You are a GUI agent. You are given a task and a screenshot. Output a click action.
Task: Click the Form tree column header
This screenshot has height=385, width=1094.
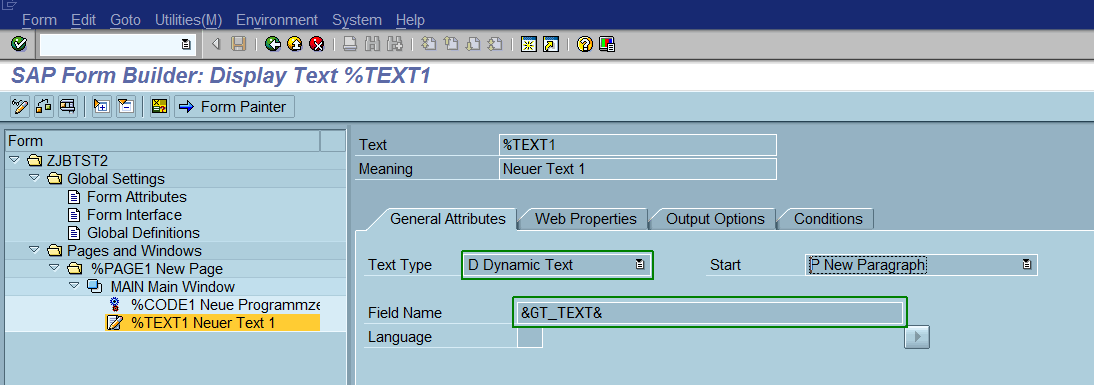click(163, 141)
